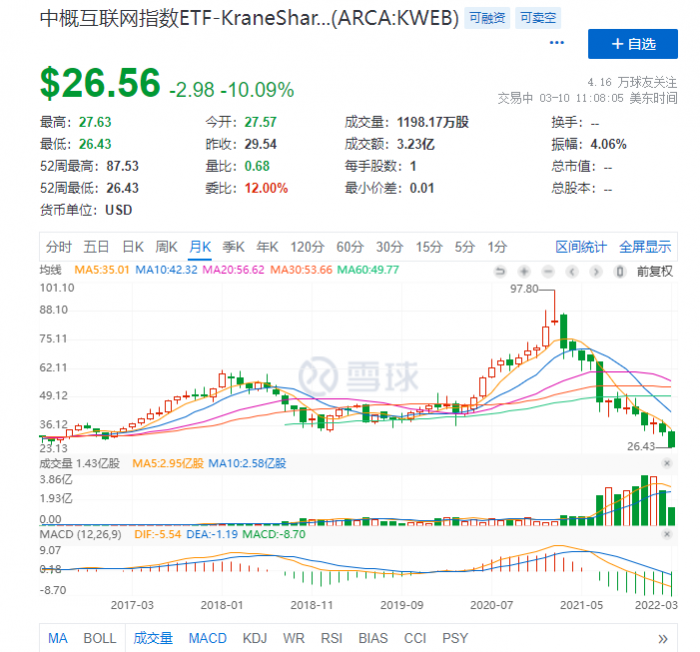Click the MA30:53.66 legend value
The height and width of the screenshot is (652, 700).
click(x=301, y=270)
